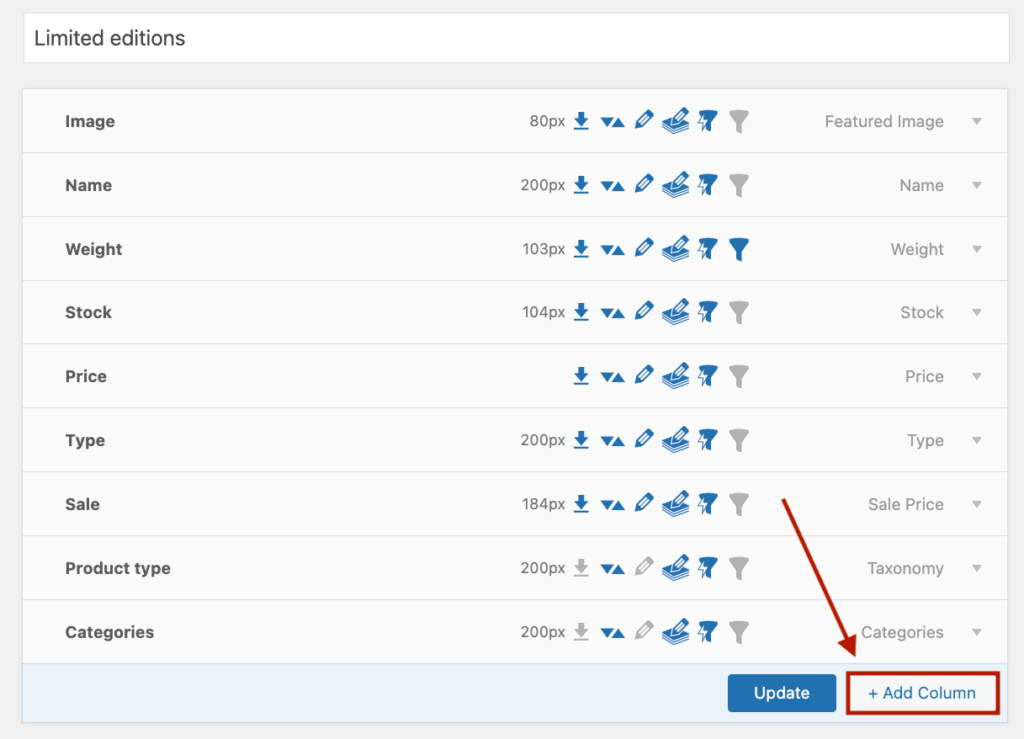Click the smart filter icon in the Price row

click(x=707, y=376)
